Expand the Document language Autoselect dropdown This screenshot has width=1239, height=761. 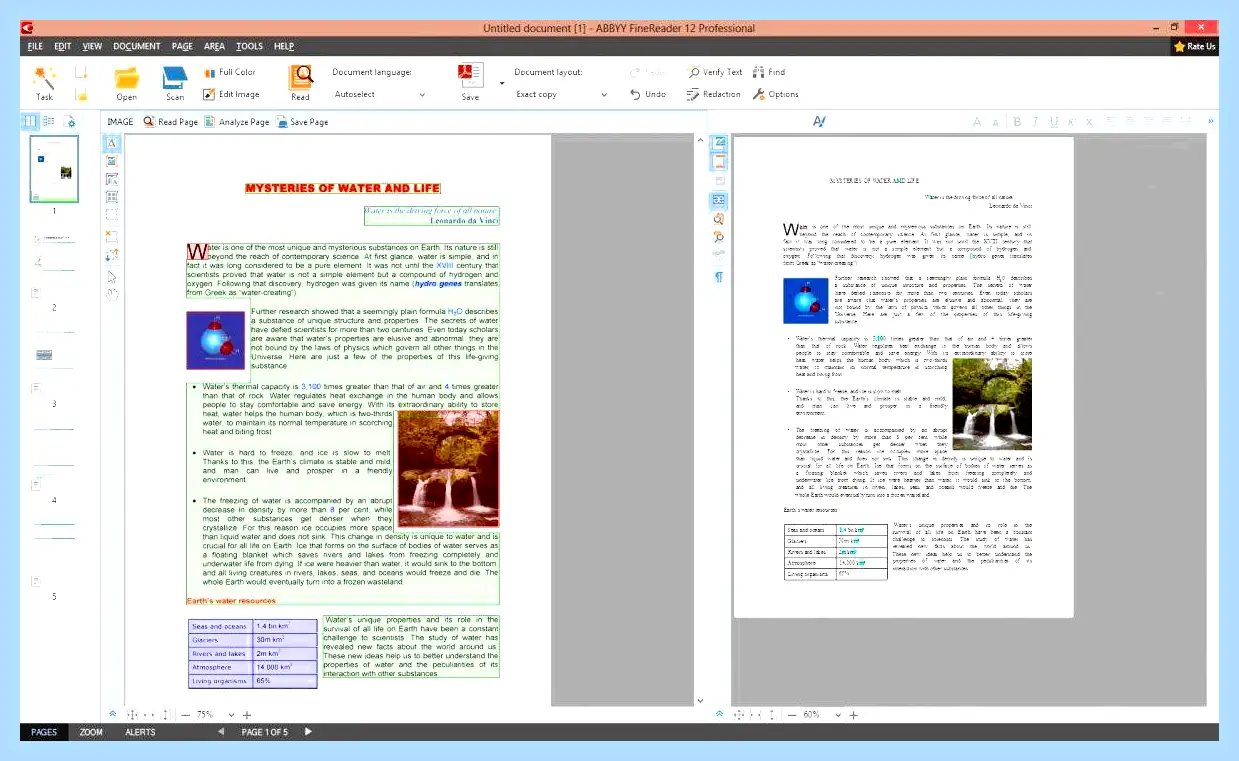click(378, 95)
